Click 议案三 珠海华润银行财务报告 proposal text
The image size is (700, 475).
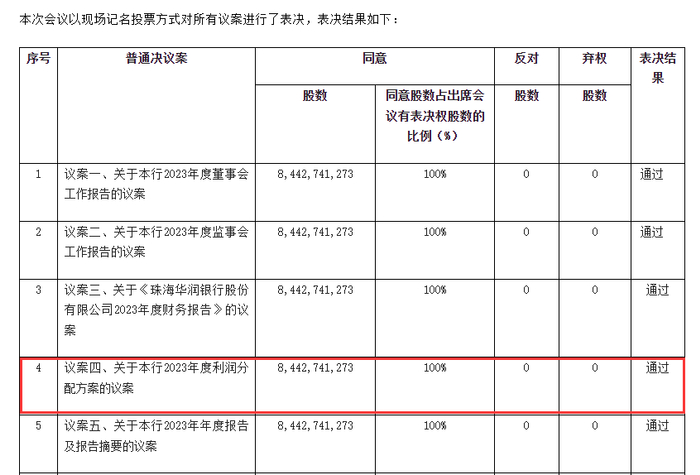click(x=156, y=310)
